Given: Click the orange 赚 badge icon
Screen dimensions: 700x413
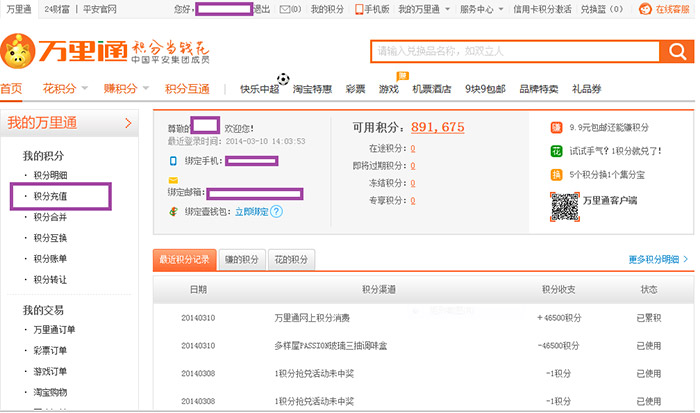Looking at the screenshot, I should (556, 128).
